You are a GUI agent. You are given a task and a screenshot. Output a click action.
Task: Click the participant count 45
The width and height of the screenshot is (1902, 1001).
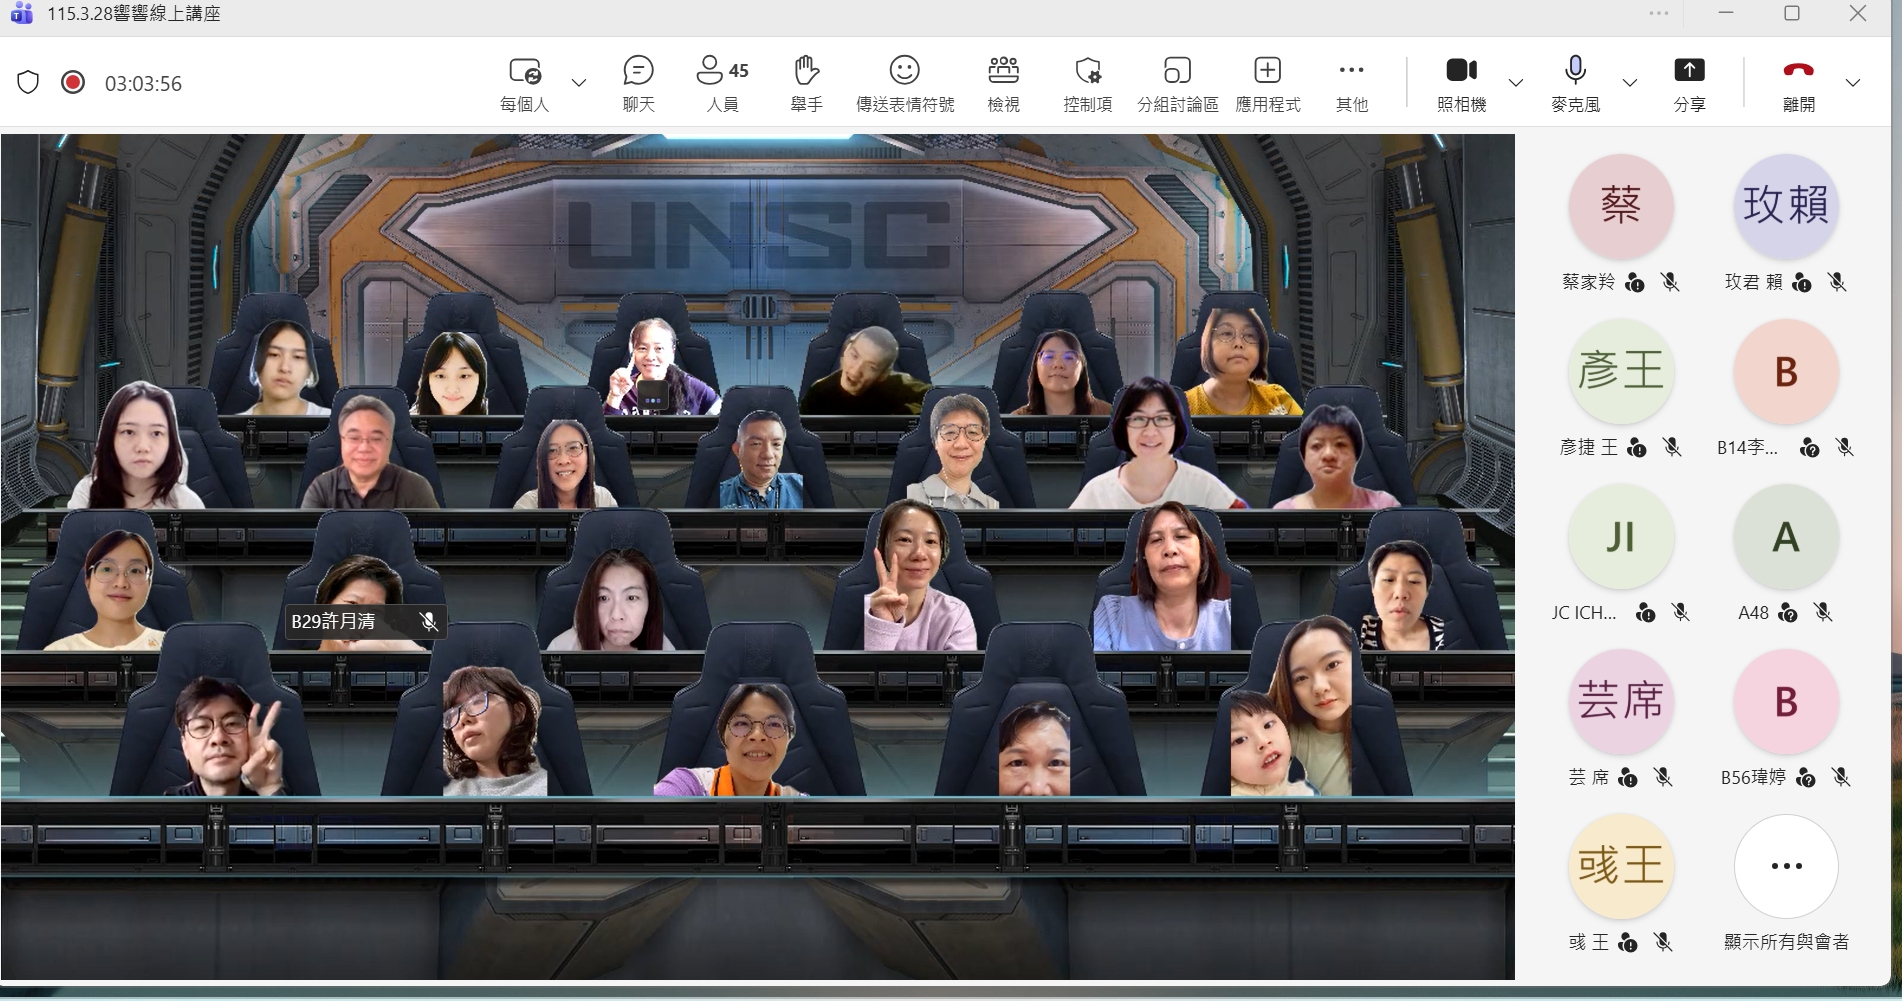click(x=739, y=71)
